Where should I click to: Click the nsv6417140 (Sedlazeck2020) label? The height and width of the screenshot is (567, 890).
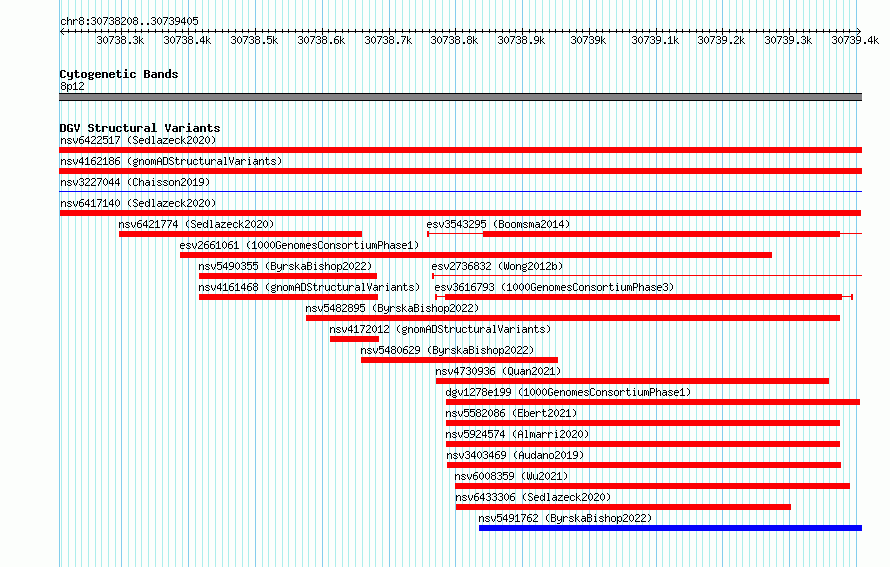(x=138, y=203)
